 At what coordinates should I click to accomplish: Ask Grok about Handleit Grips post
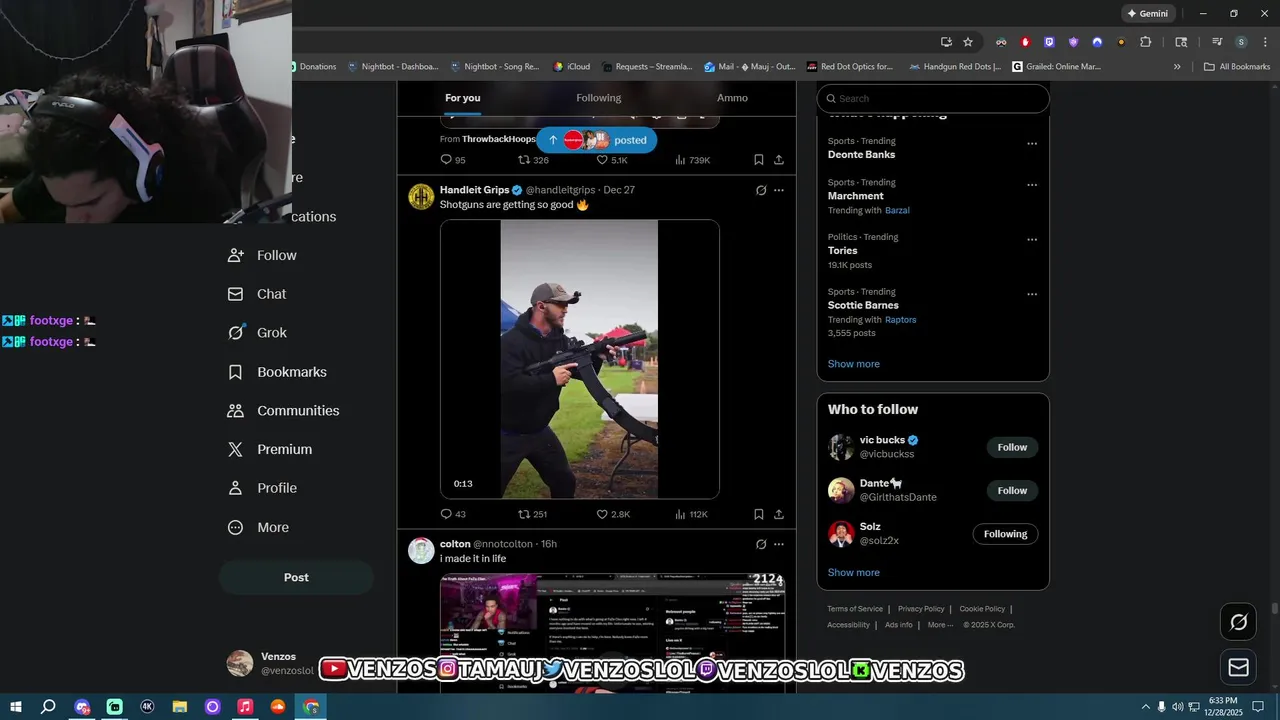[761, 190]
